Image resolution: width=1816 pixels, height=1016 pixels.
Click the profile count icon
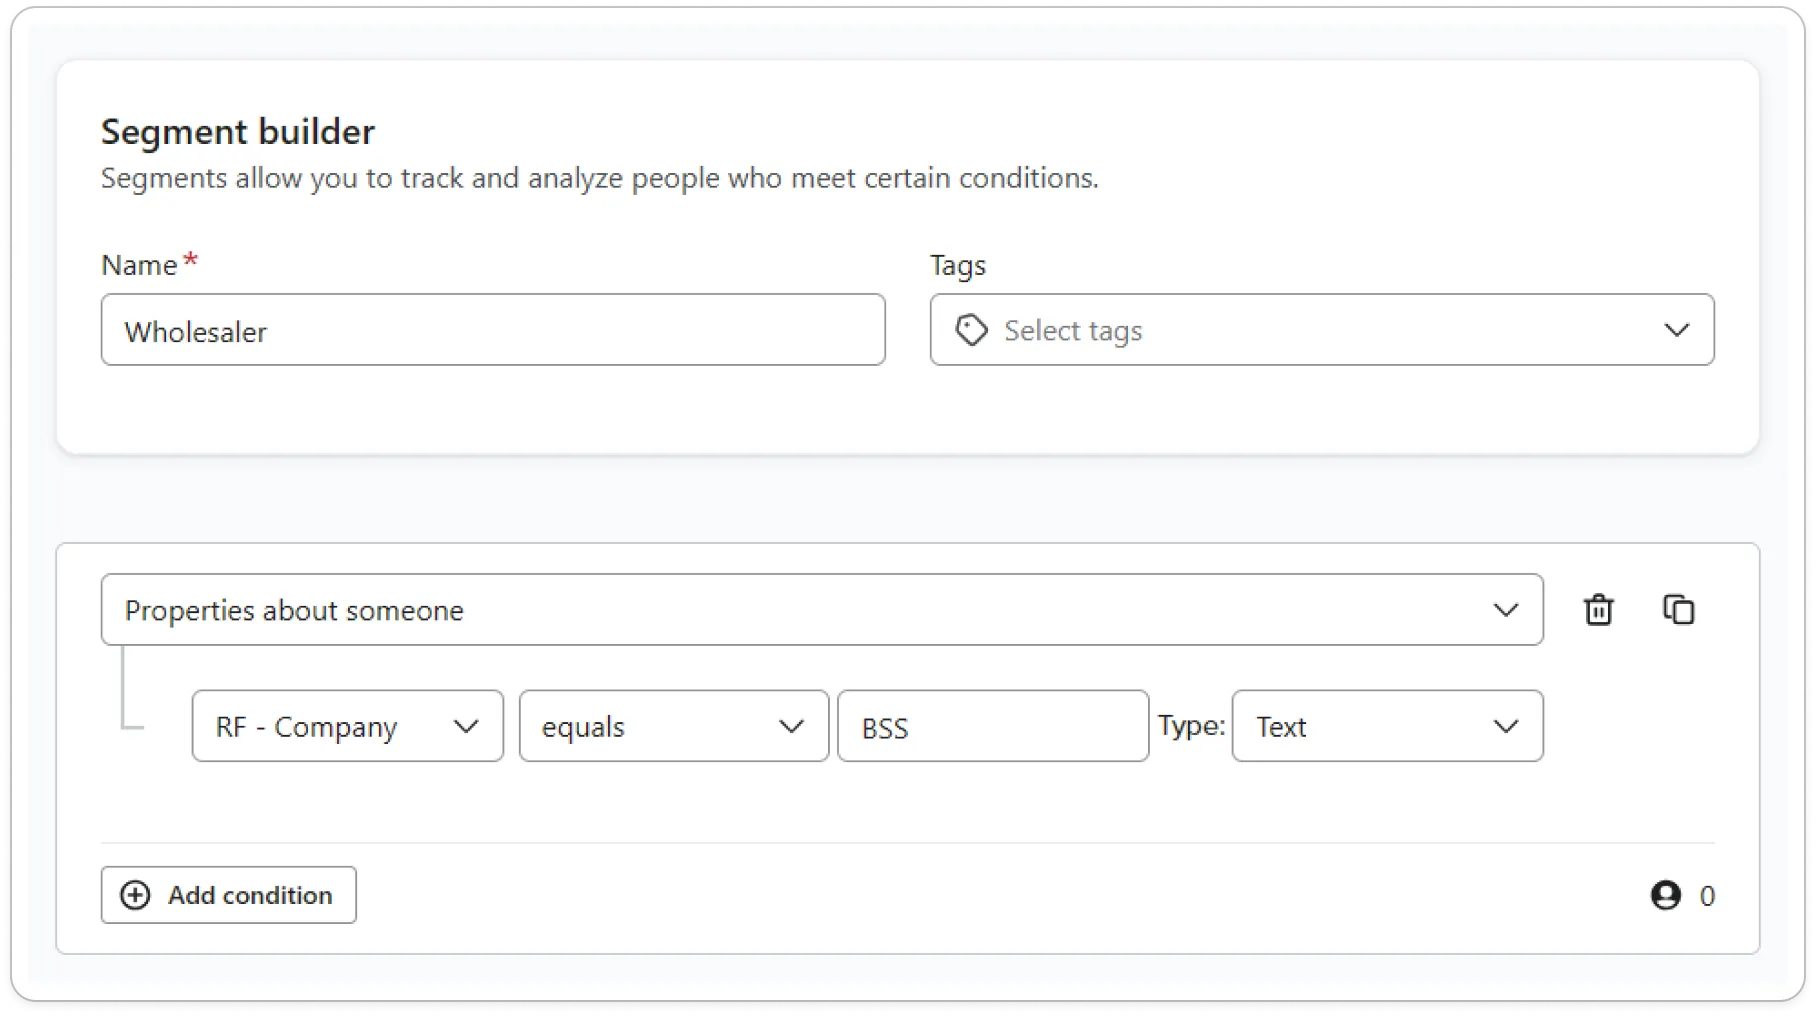[1665, 895]
